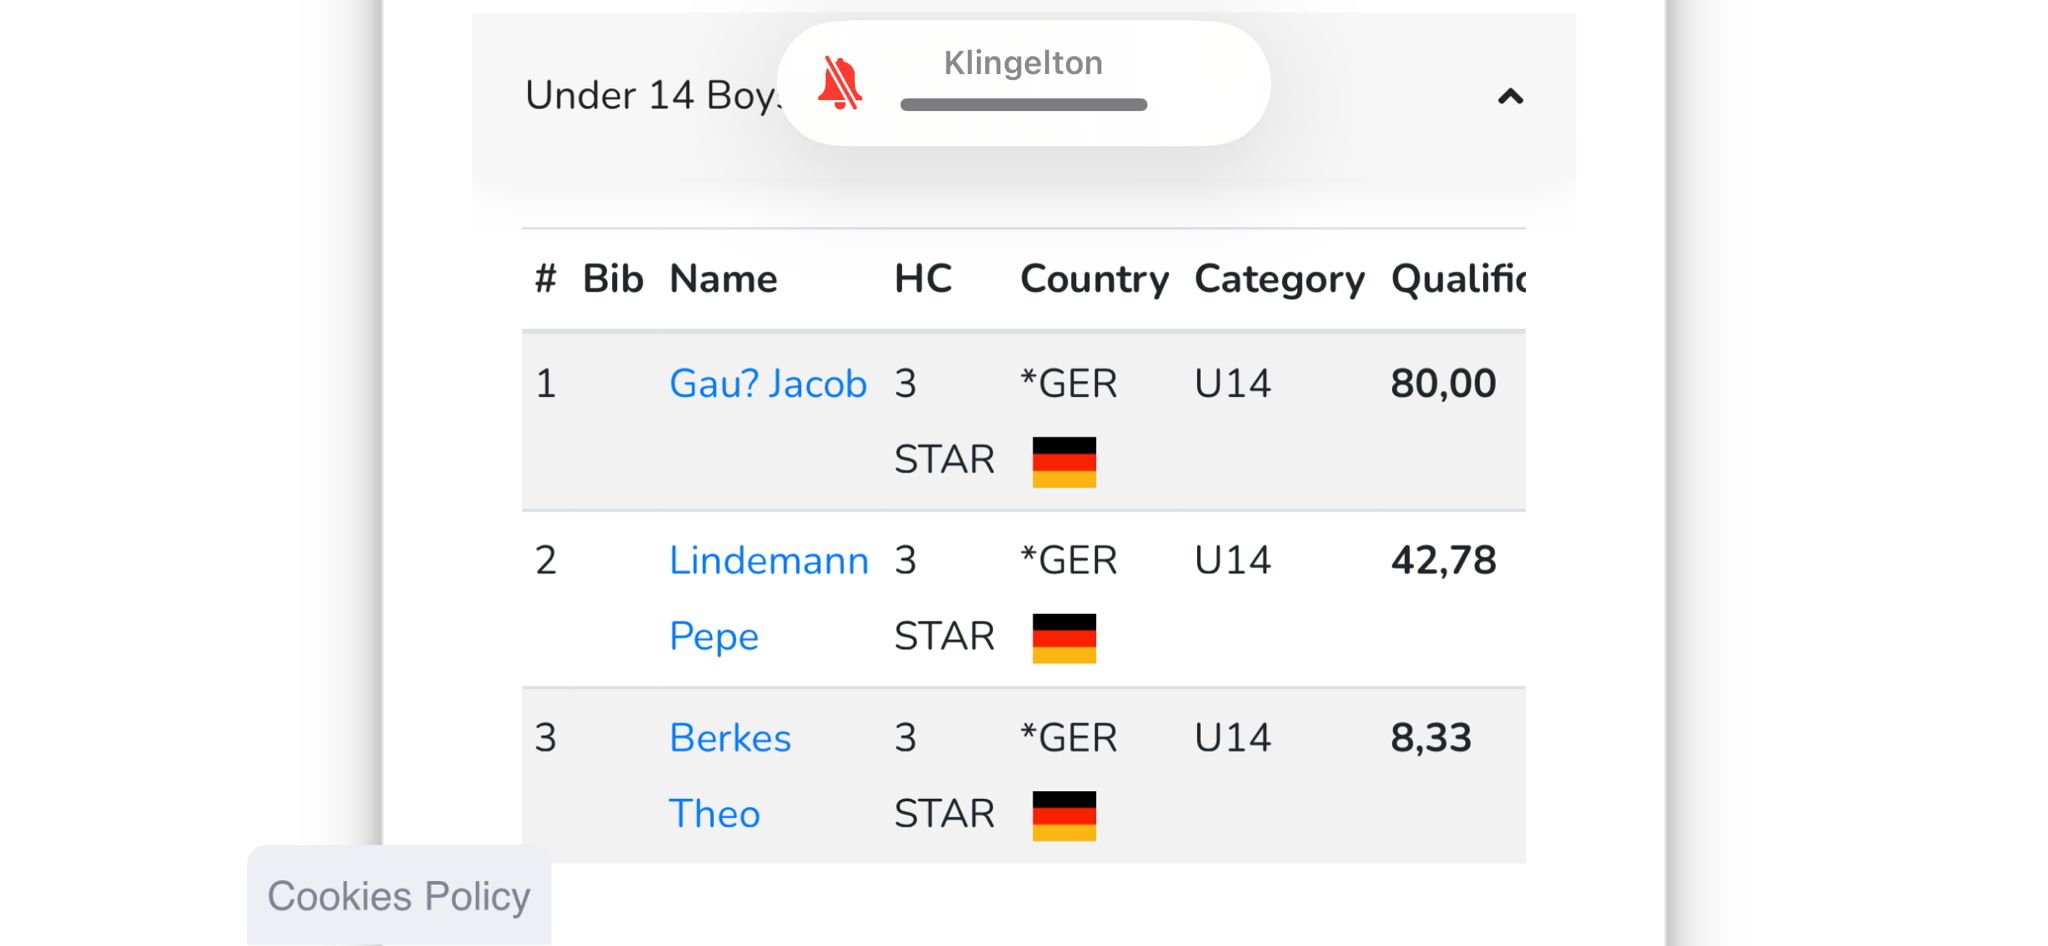
Task: Open the Cookies Policy button
Action: (x=399, y=896)
